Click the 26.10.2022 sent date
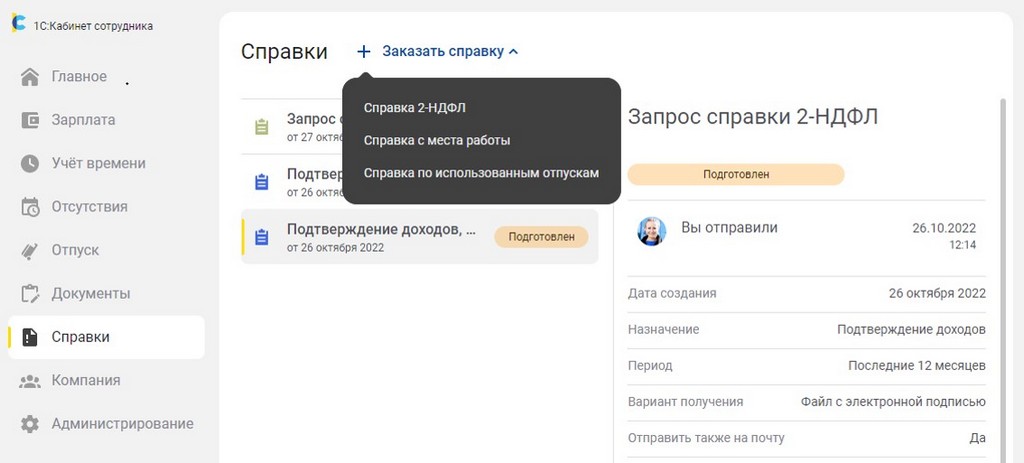 click(944, 228)
